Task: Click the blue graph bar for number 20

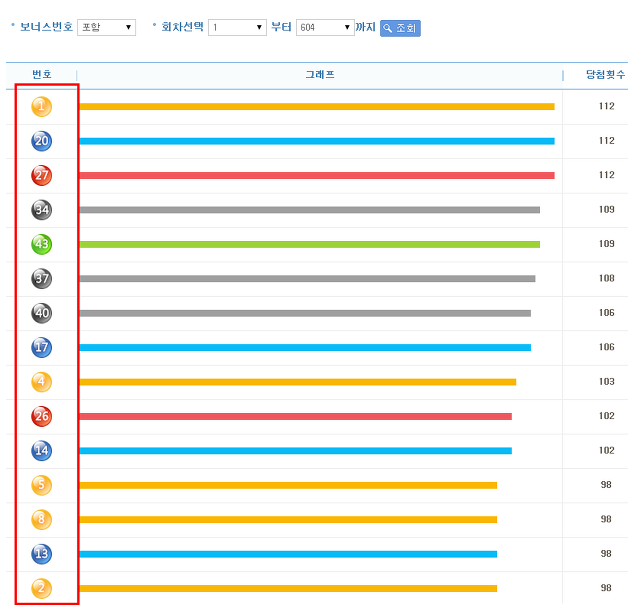Action: click(317, 141)
